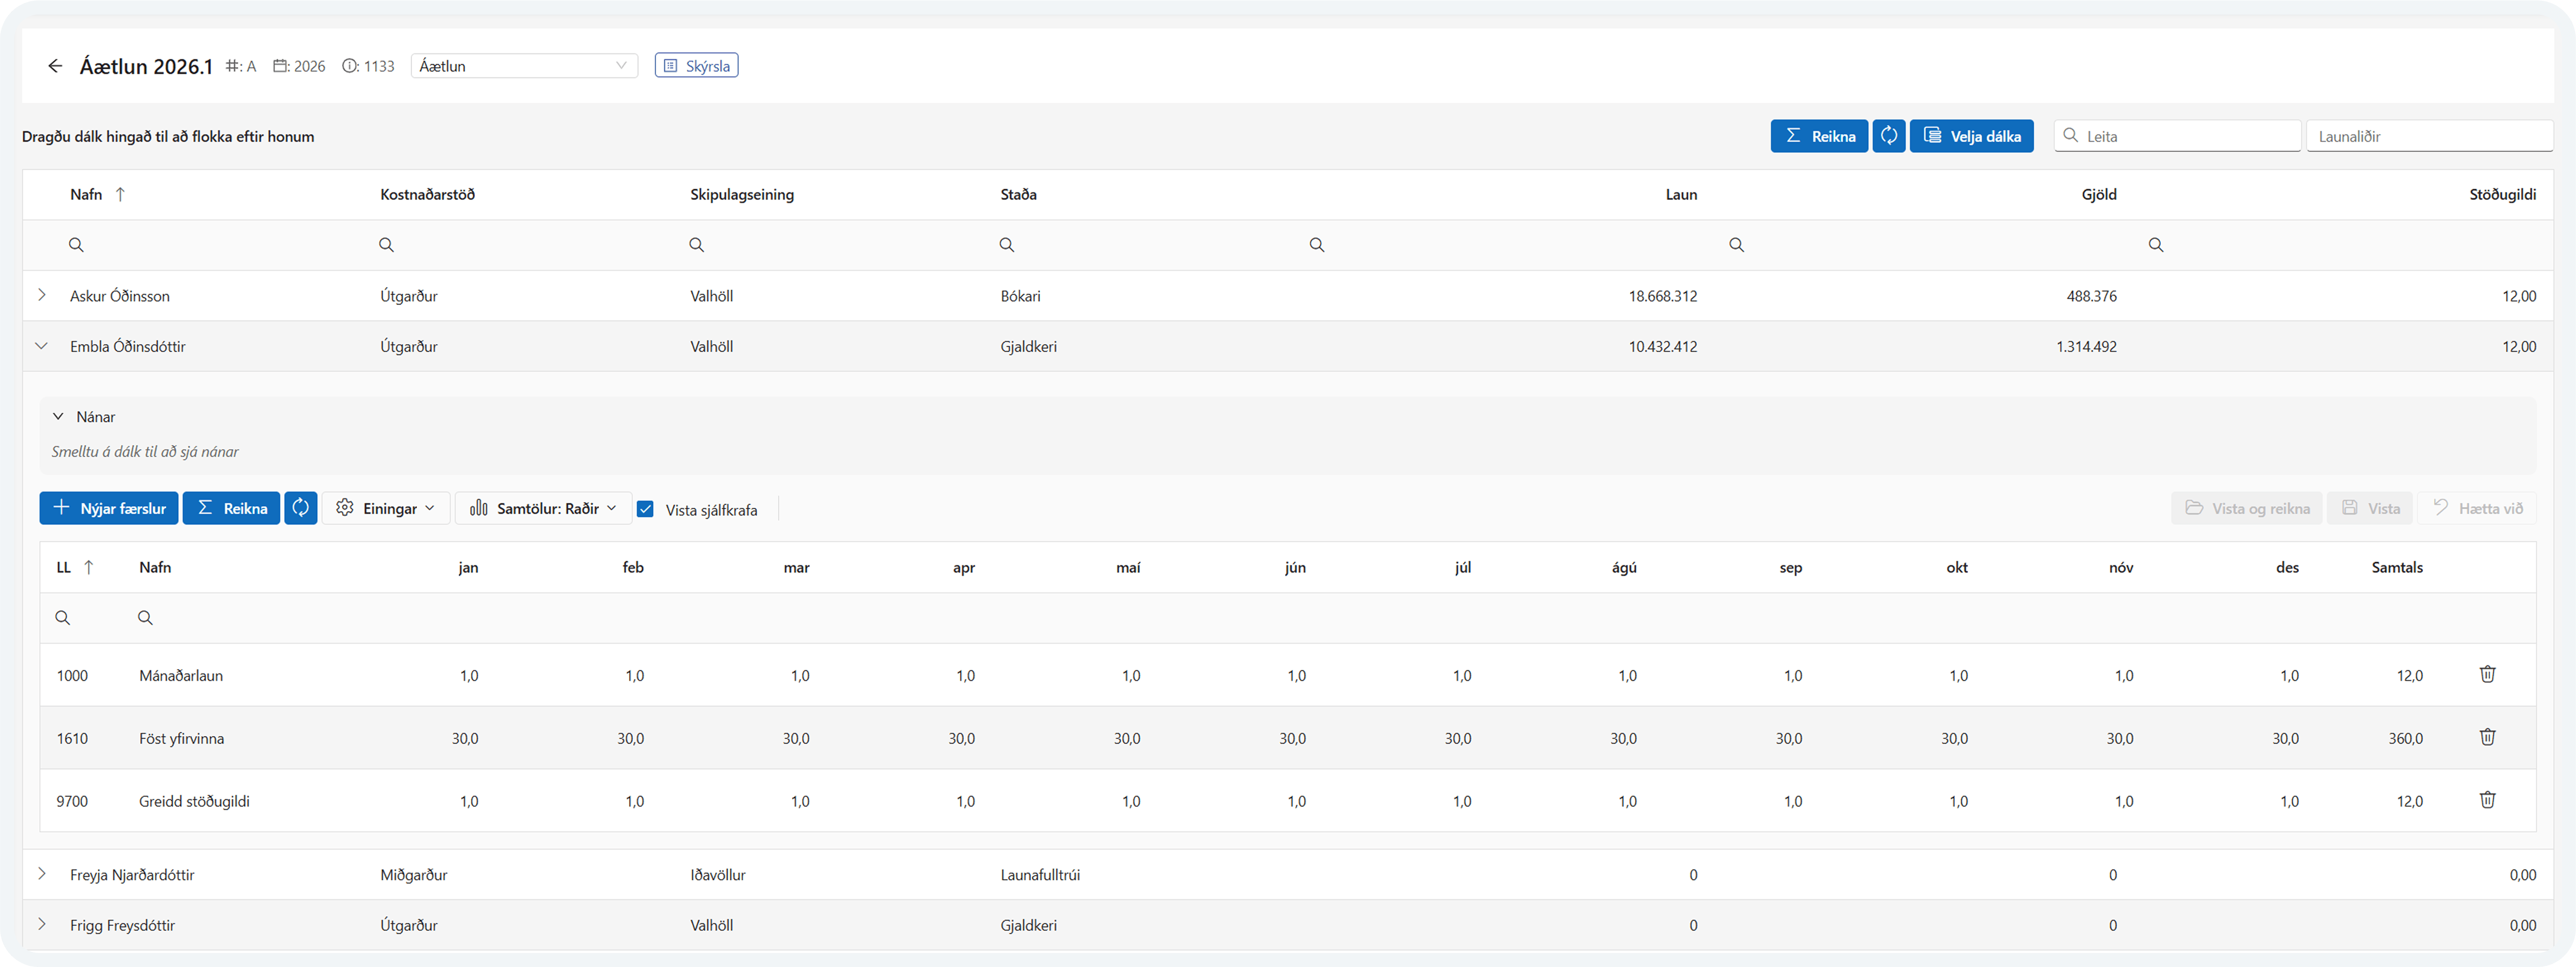
Task: Delete the Föst yfirvinna row
Action: click(2487, 738)
